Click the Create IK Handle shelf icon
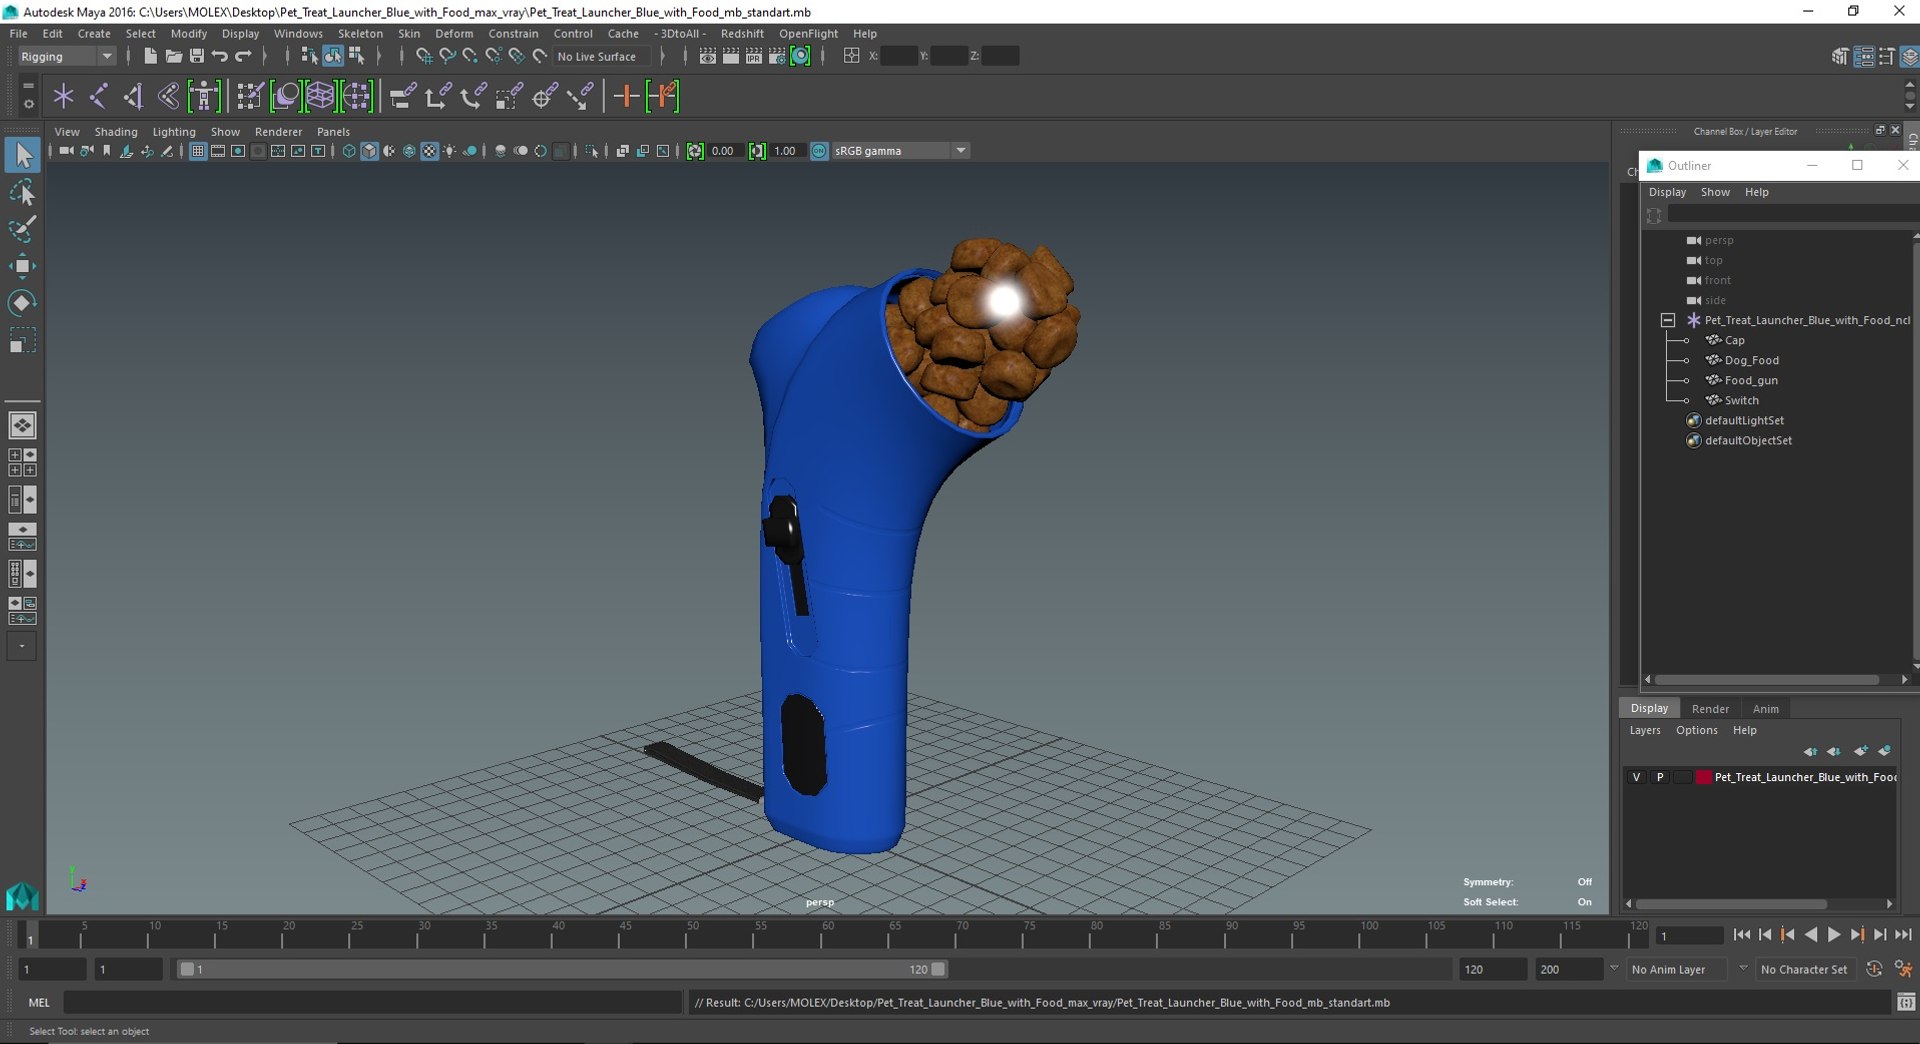 pos(133,96)
